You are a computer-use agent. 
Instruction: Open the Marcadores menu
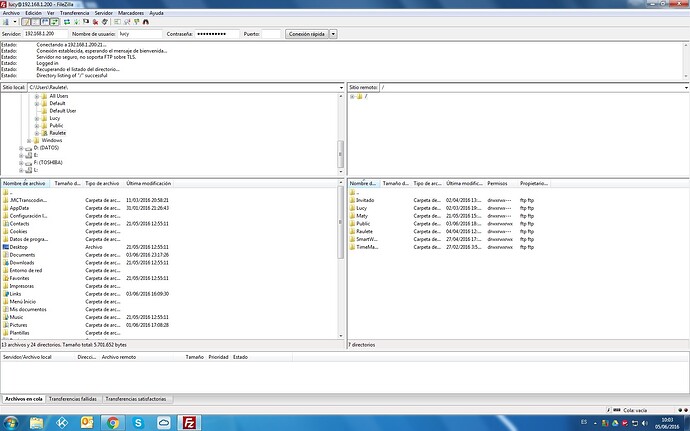[131, 13]
